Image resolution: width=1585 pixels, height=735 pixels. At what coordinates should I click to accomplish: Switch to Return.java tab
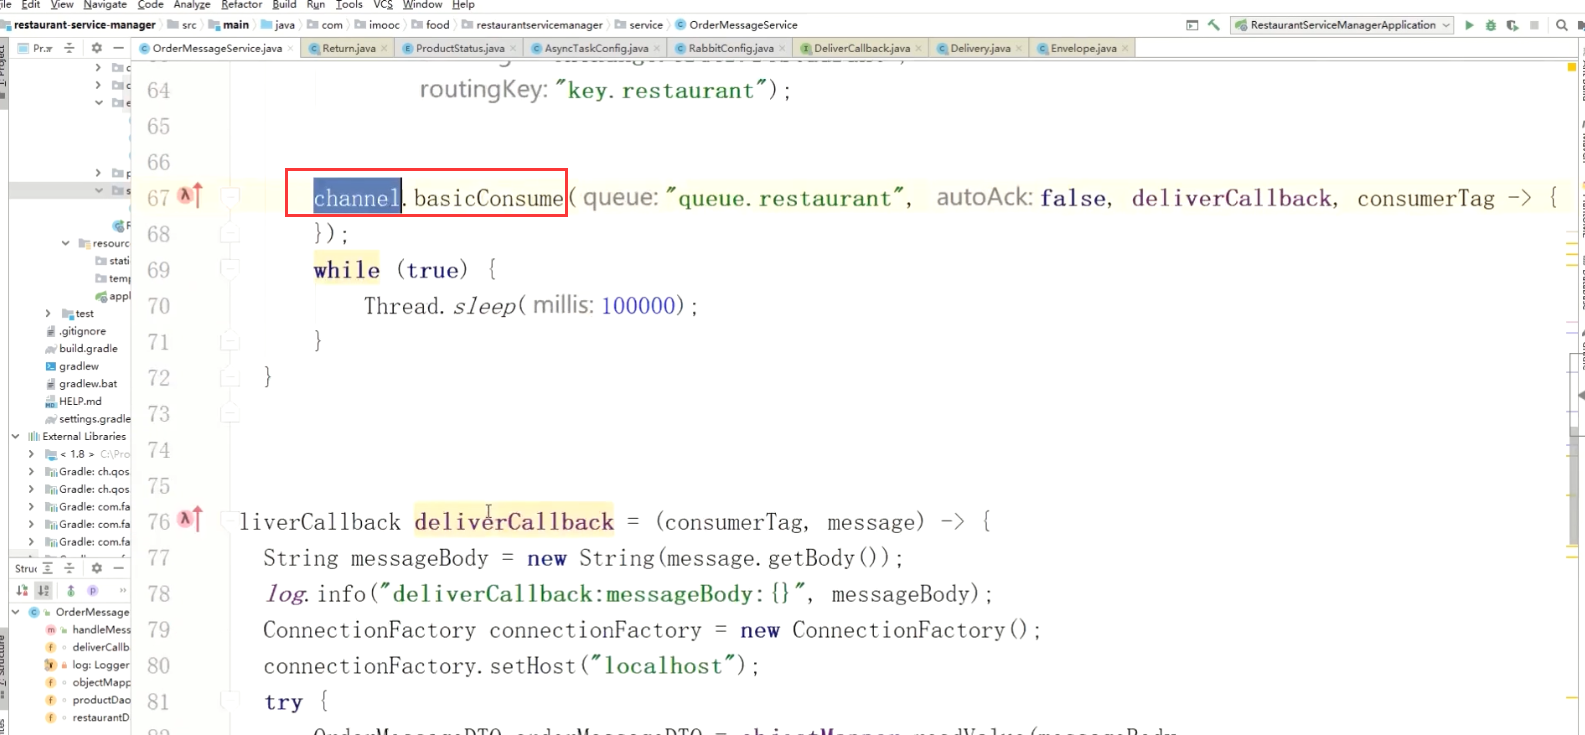click(348, 48)
